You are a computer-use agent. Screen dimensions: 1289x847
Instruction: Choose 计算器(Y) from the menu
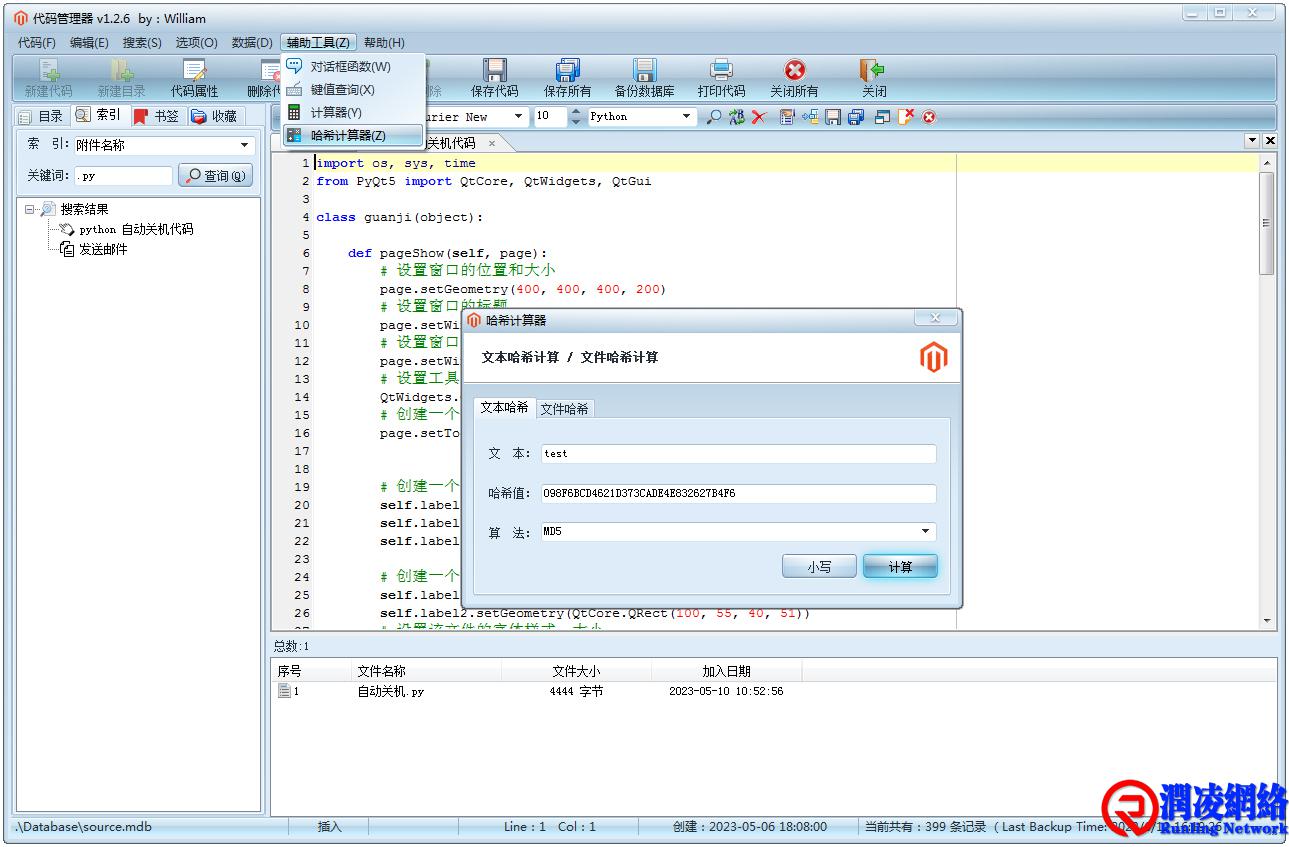(353, 113)
